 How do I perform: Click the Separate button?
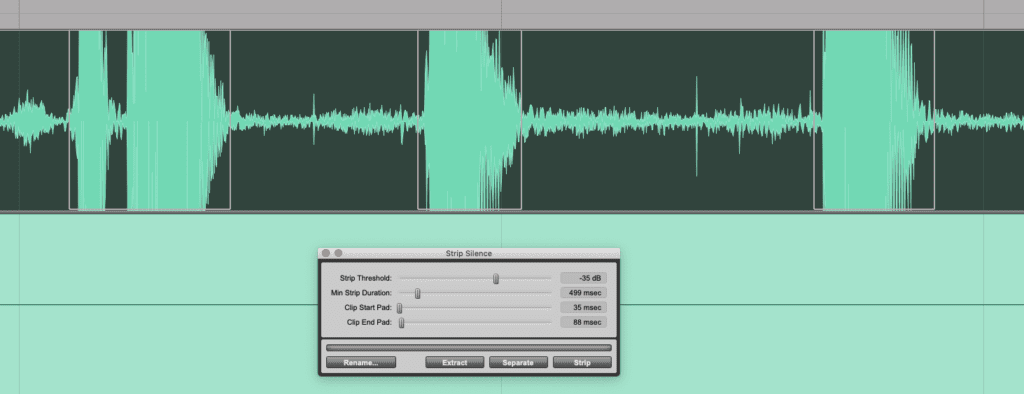click(518, 362)
